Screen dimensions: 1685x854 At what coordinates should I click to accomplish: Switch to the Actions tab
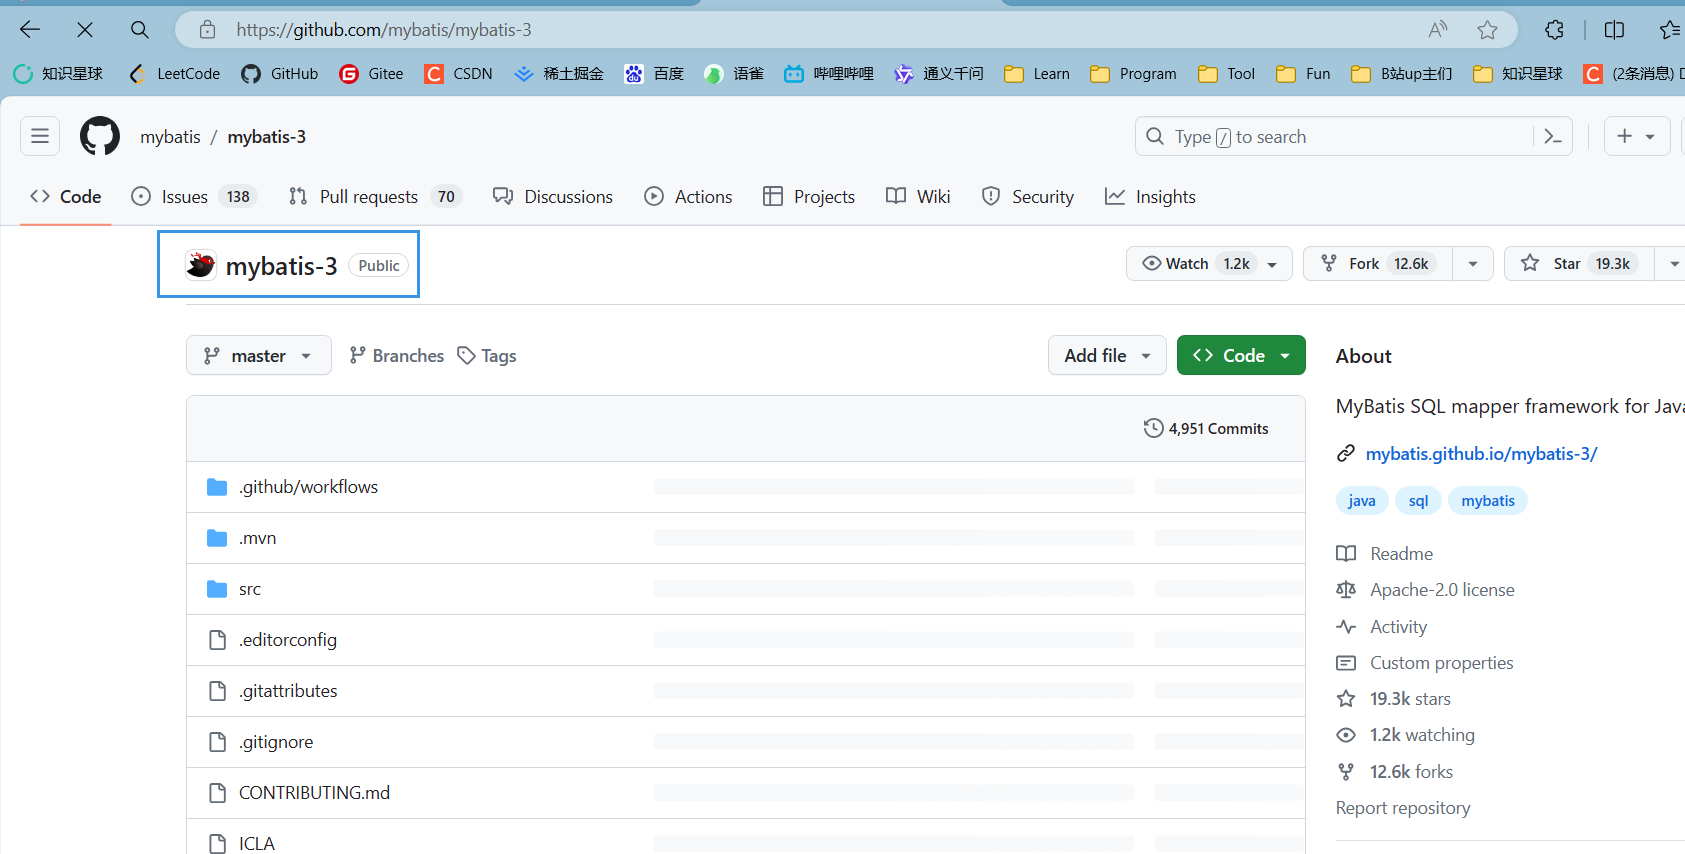coord(688,197)
